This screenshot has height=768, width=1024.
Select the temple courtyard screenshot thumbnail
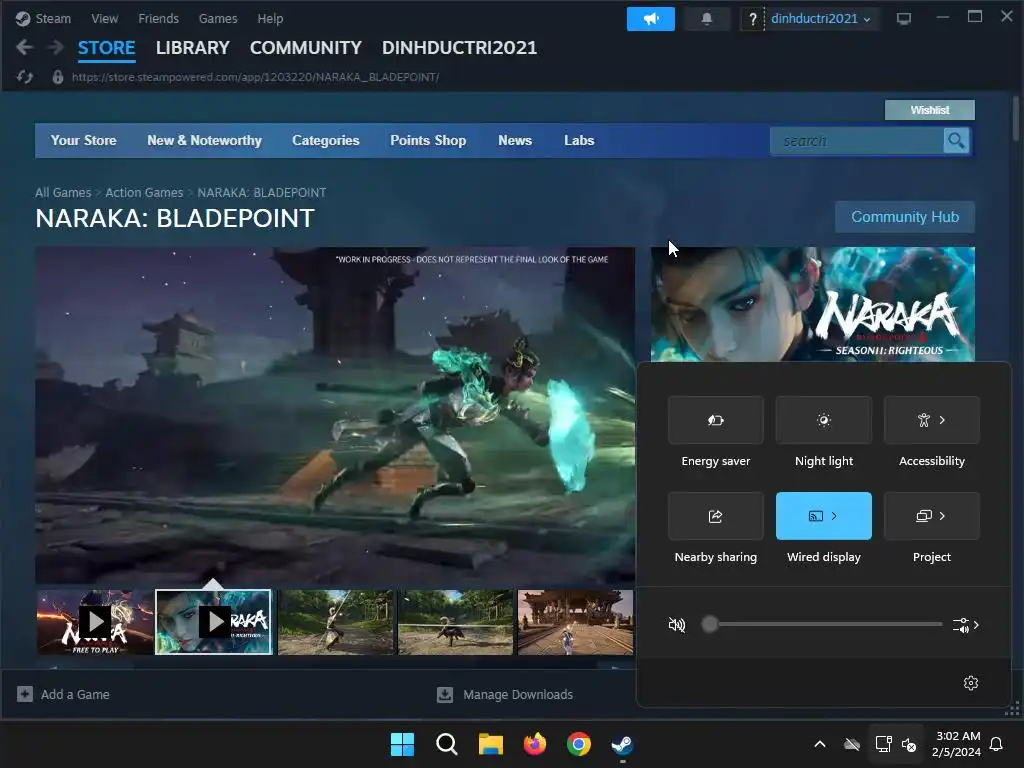tap(575, 622)
